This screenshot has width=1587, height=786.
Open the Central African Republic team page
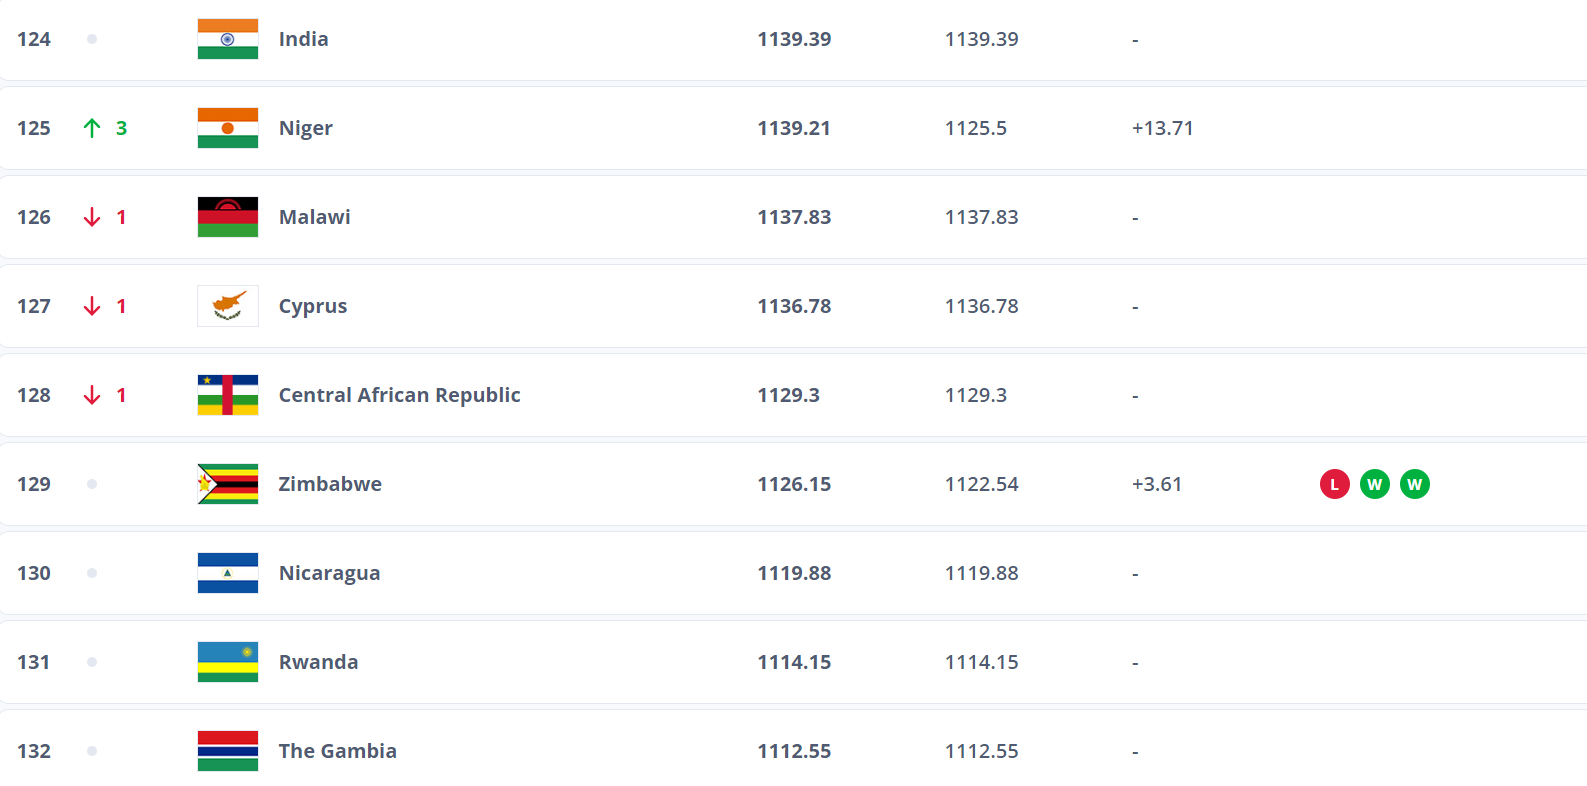coord(399,395)
